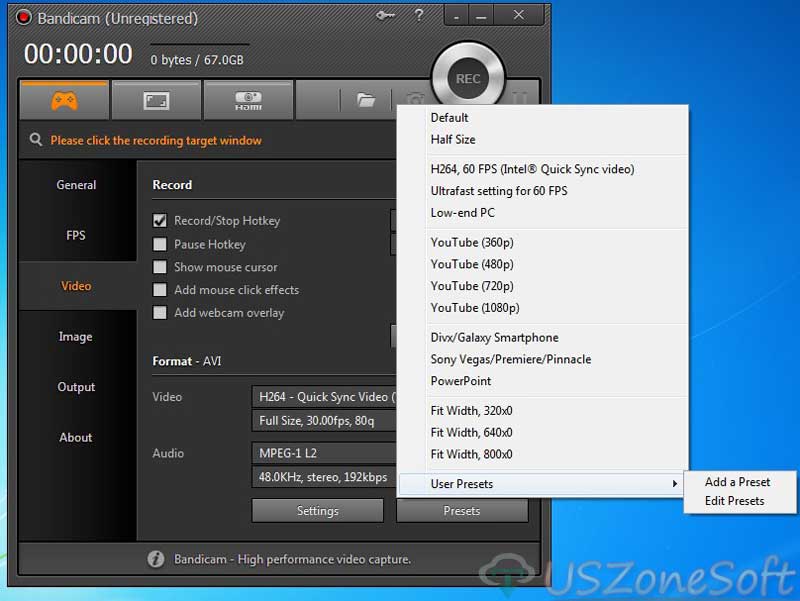Click 'Please click the recording target window' text
This screenshot has height=601, width=800.
coord(156,140)
